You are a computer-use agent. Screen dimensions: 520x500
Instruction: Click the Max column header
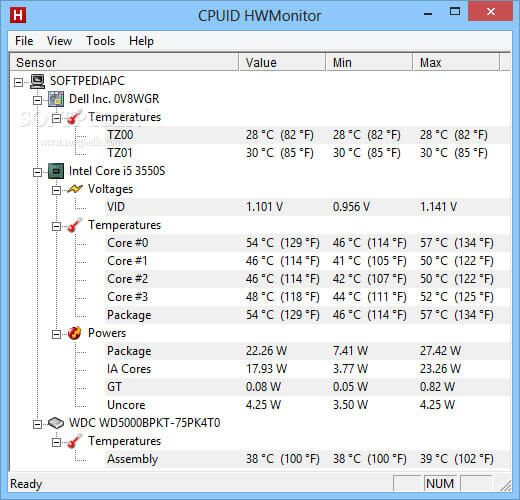tap(456, 62)
